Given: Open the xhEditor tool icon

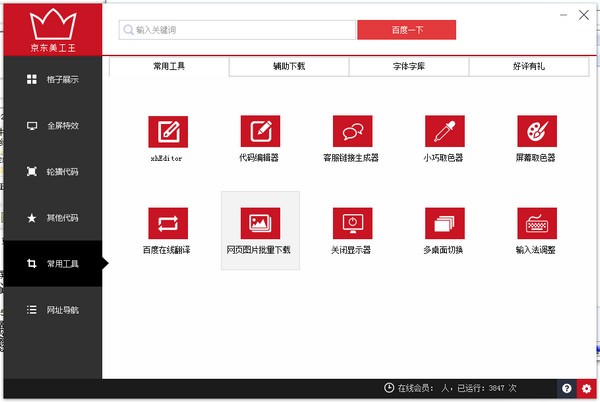Looking at the screenshot, I should [168, 132].
